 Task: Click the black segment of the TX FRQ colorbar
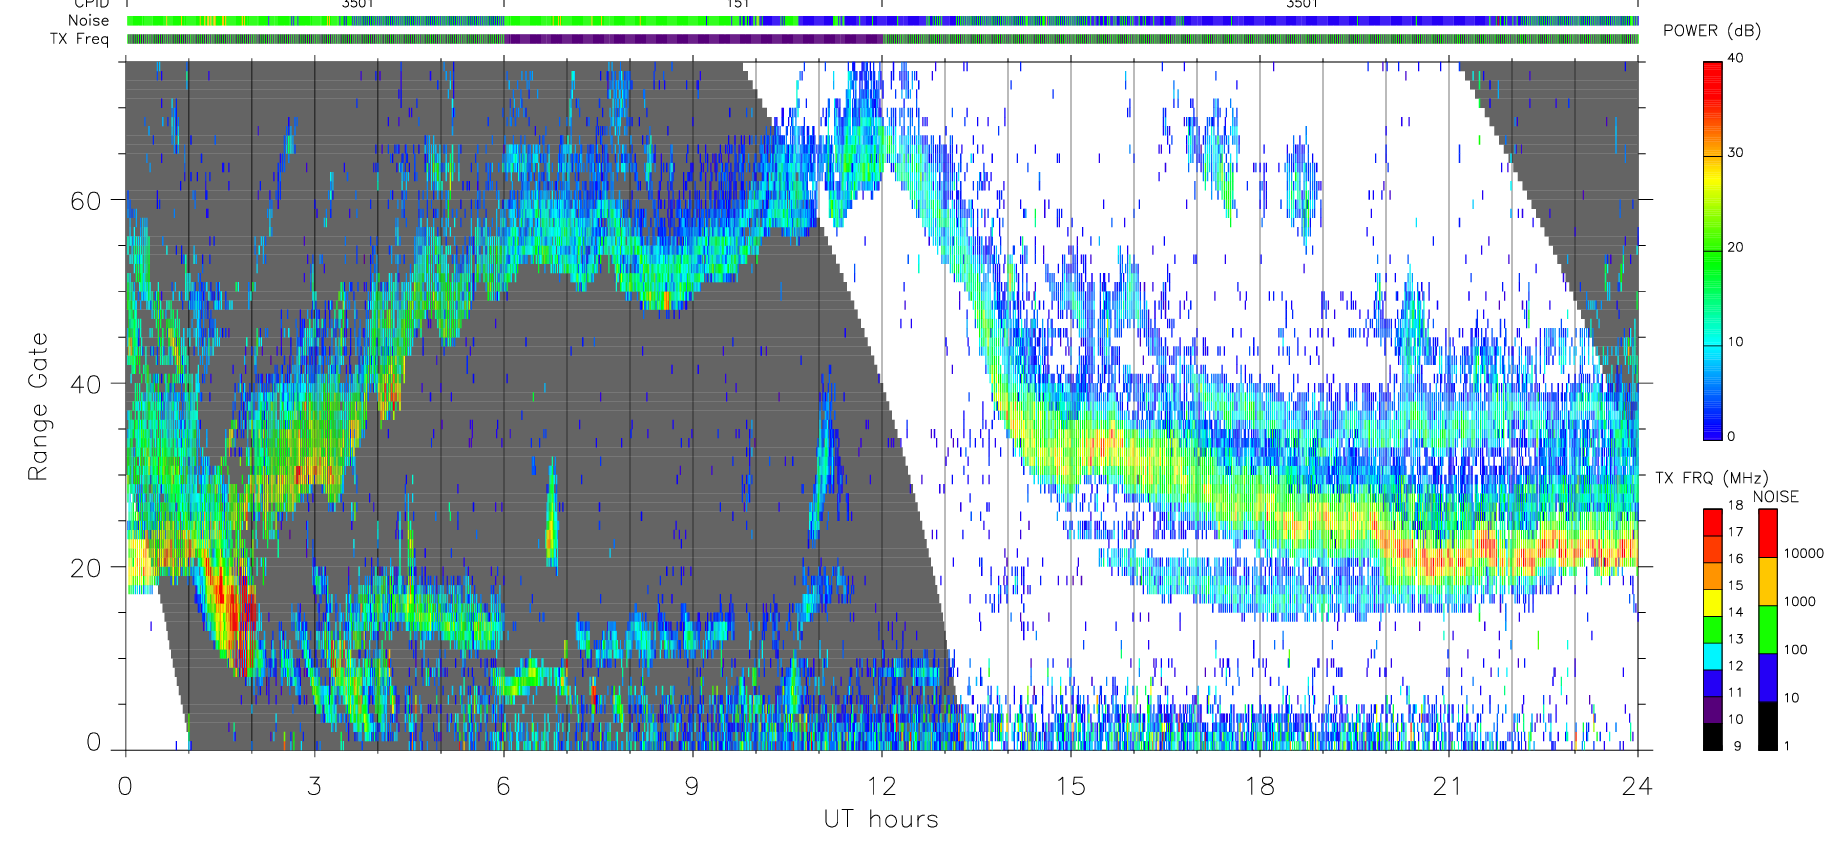click(x=1713, y=737)
